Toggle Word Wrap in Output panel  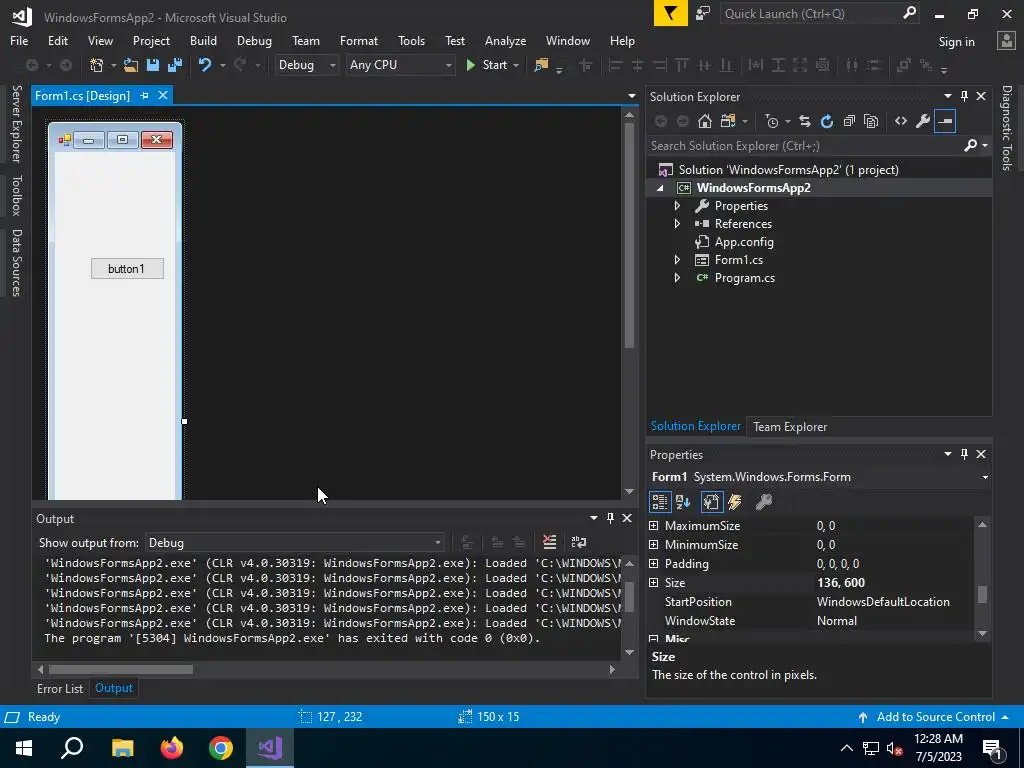tap(579, 542)
